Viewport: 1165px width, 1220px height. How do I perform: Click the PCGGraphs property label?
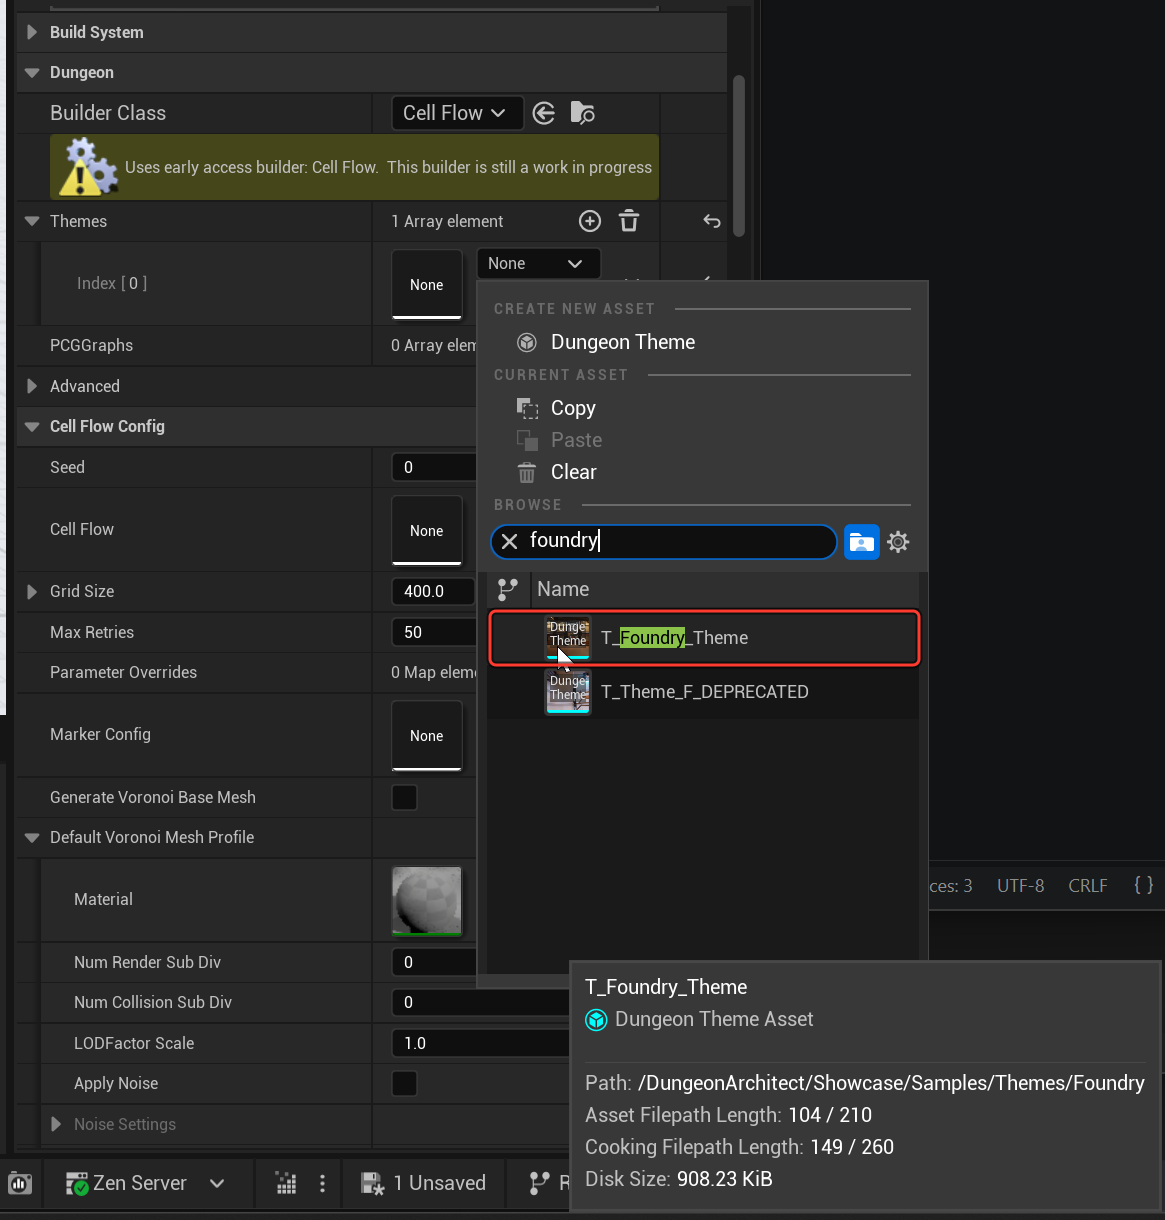coord(91,345)
